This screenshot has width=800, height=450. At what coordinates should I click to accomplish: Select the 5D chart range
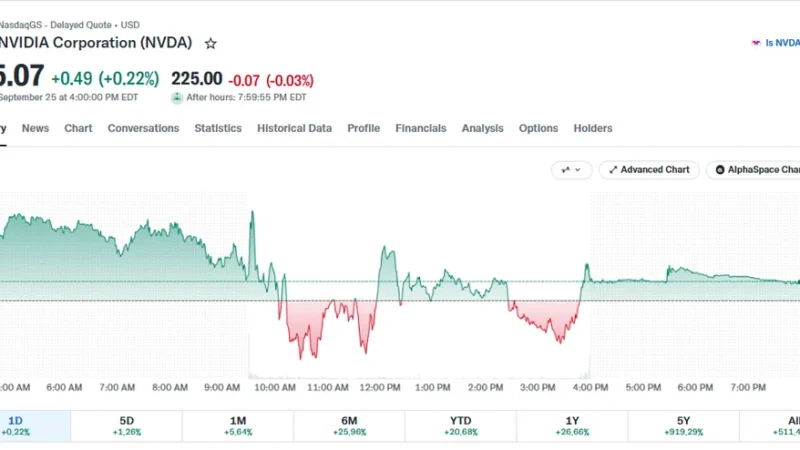127,426
